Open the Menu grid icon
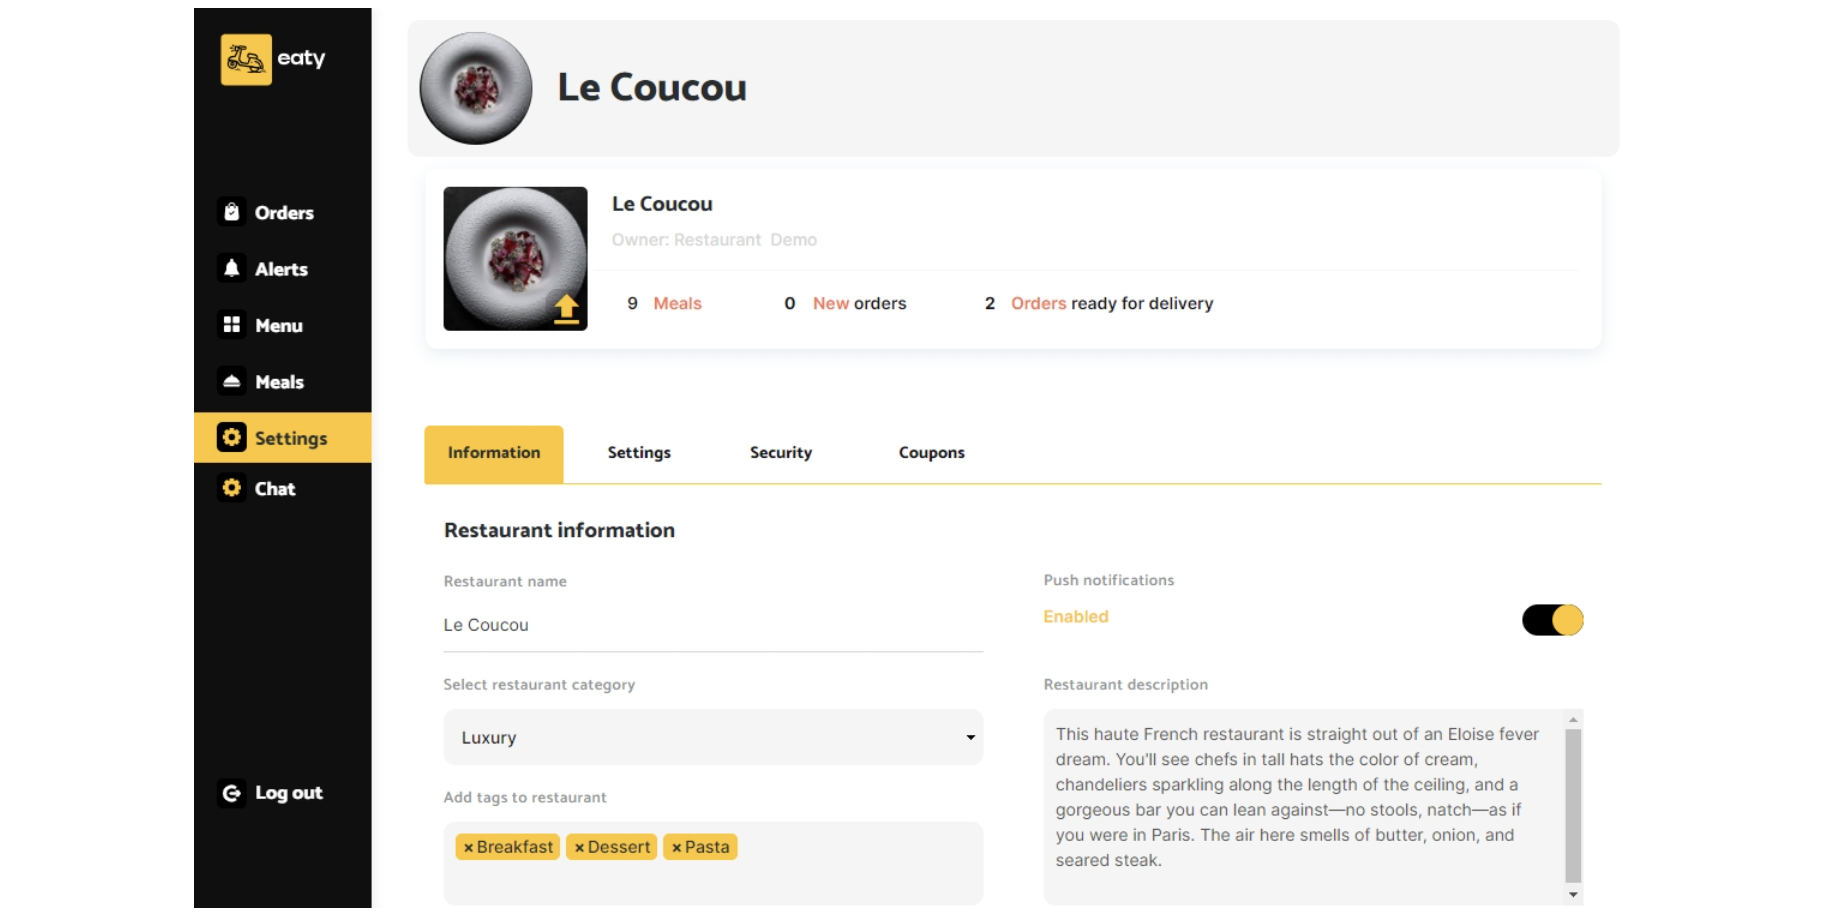Screen dimensions: 1830x912 pyautogui.click(x=232, y=325)
